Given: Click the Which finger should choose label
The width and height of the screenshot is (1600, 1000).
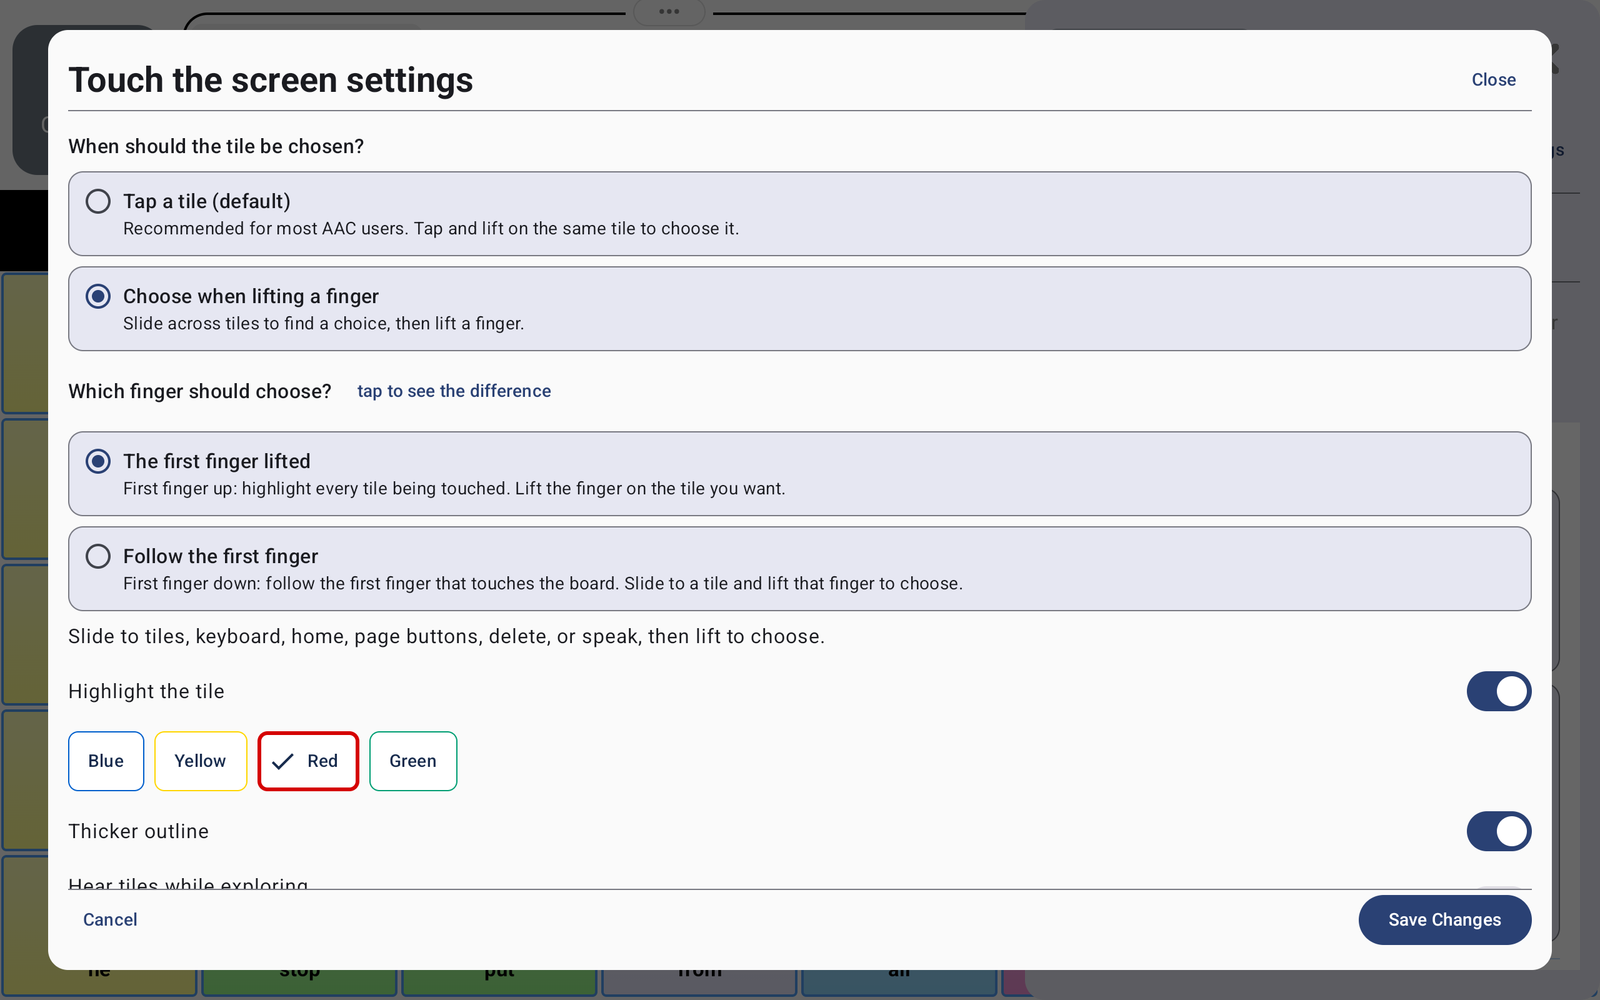Looking at the screenshot, I should point(200,391).
